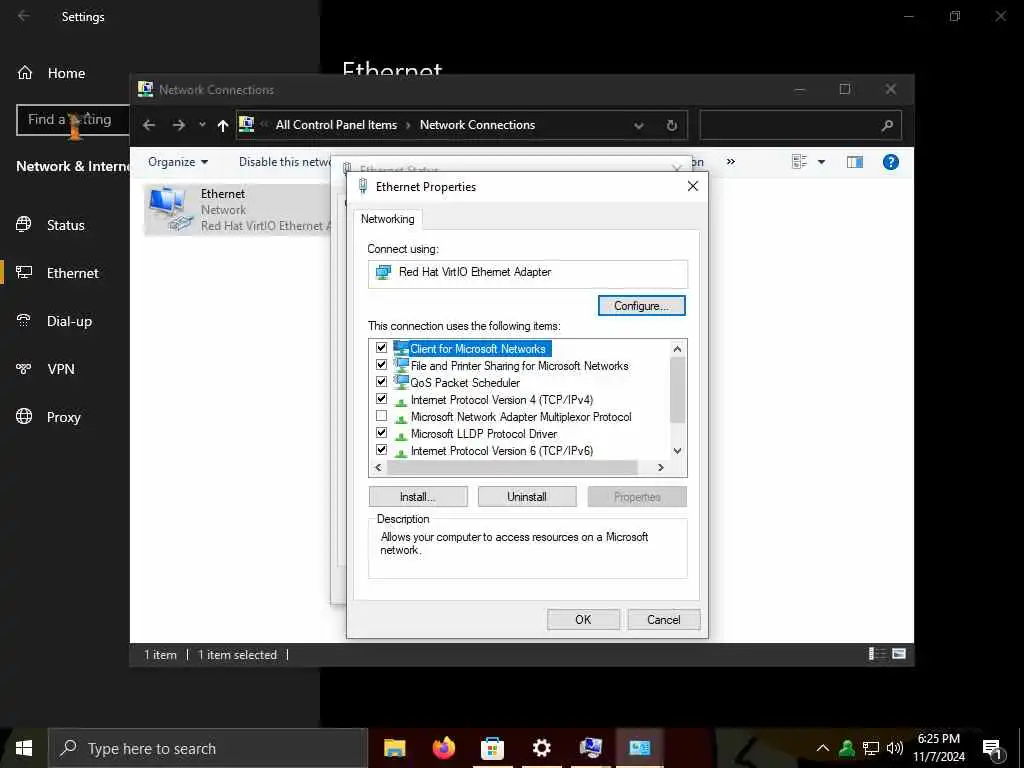Screen dimensions: 1024x768
Task: Open Status page in Settings
Action: click(x=65, y=225)
